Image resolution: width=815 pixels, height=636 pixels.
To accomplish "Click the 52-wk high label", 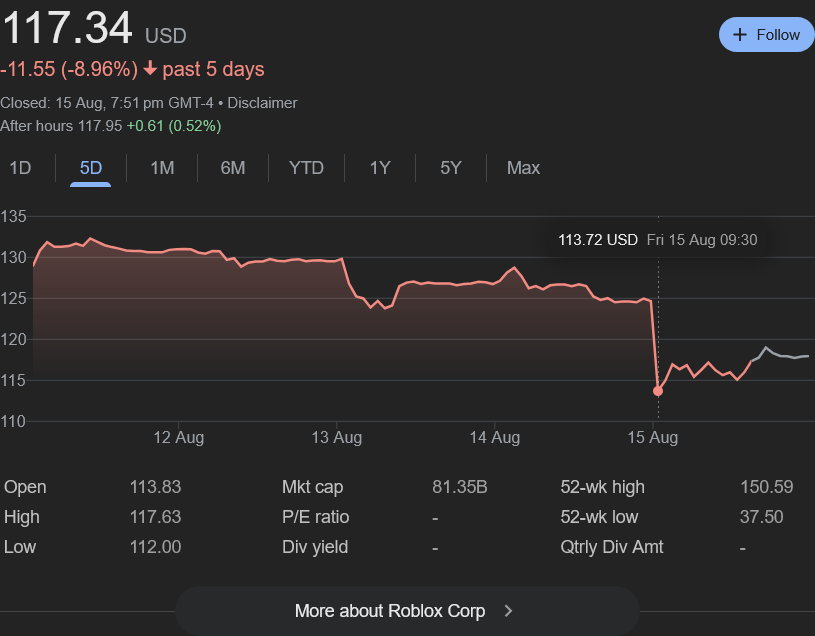I will pyautogui.click(x=602, y=487).
